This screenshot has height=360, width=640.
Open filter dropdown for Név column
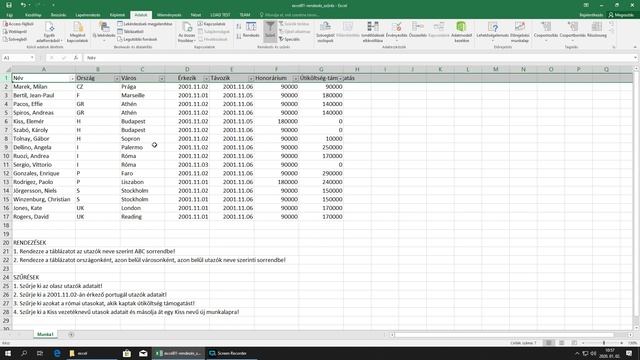(72, 78)
